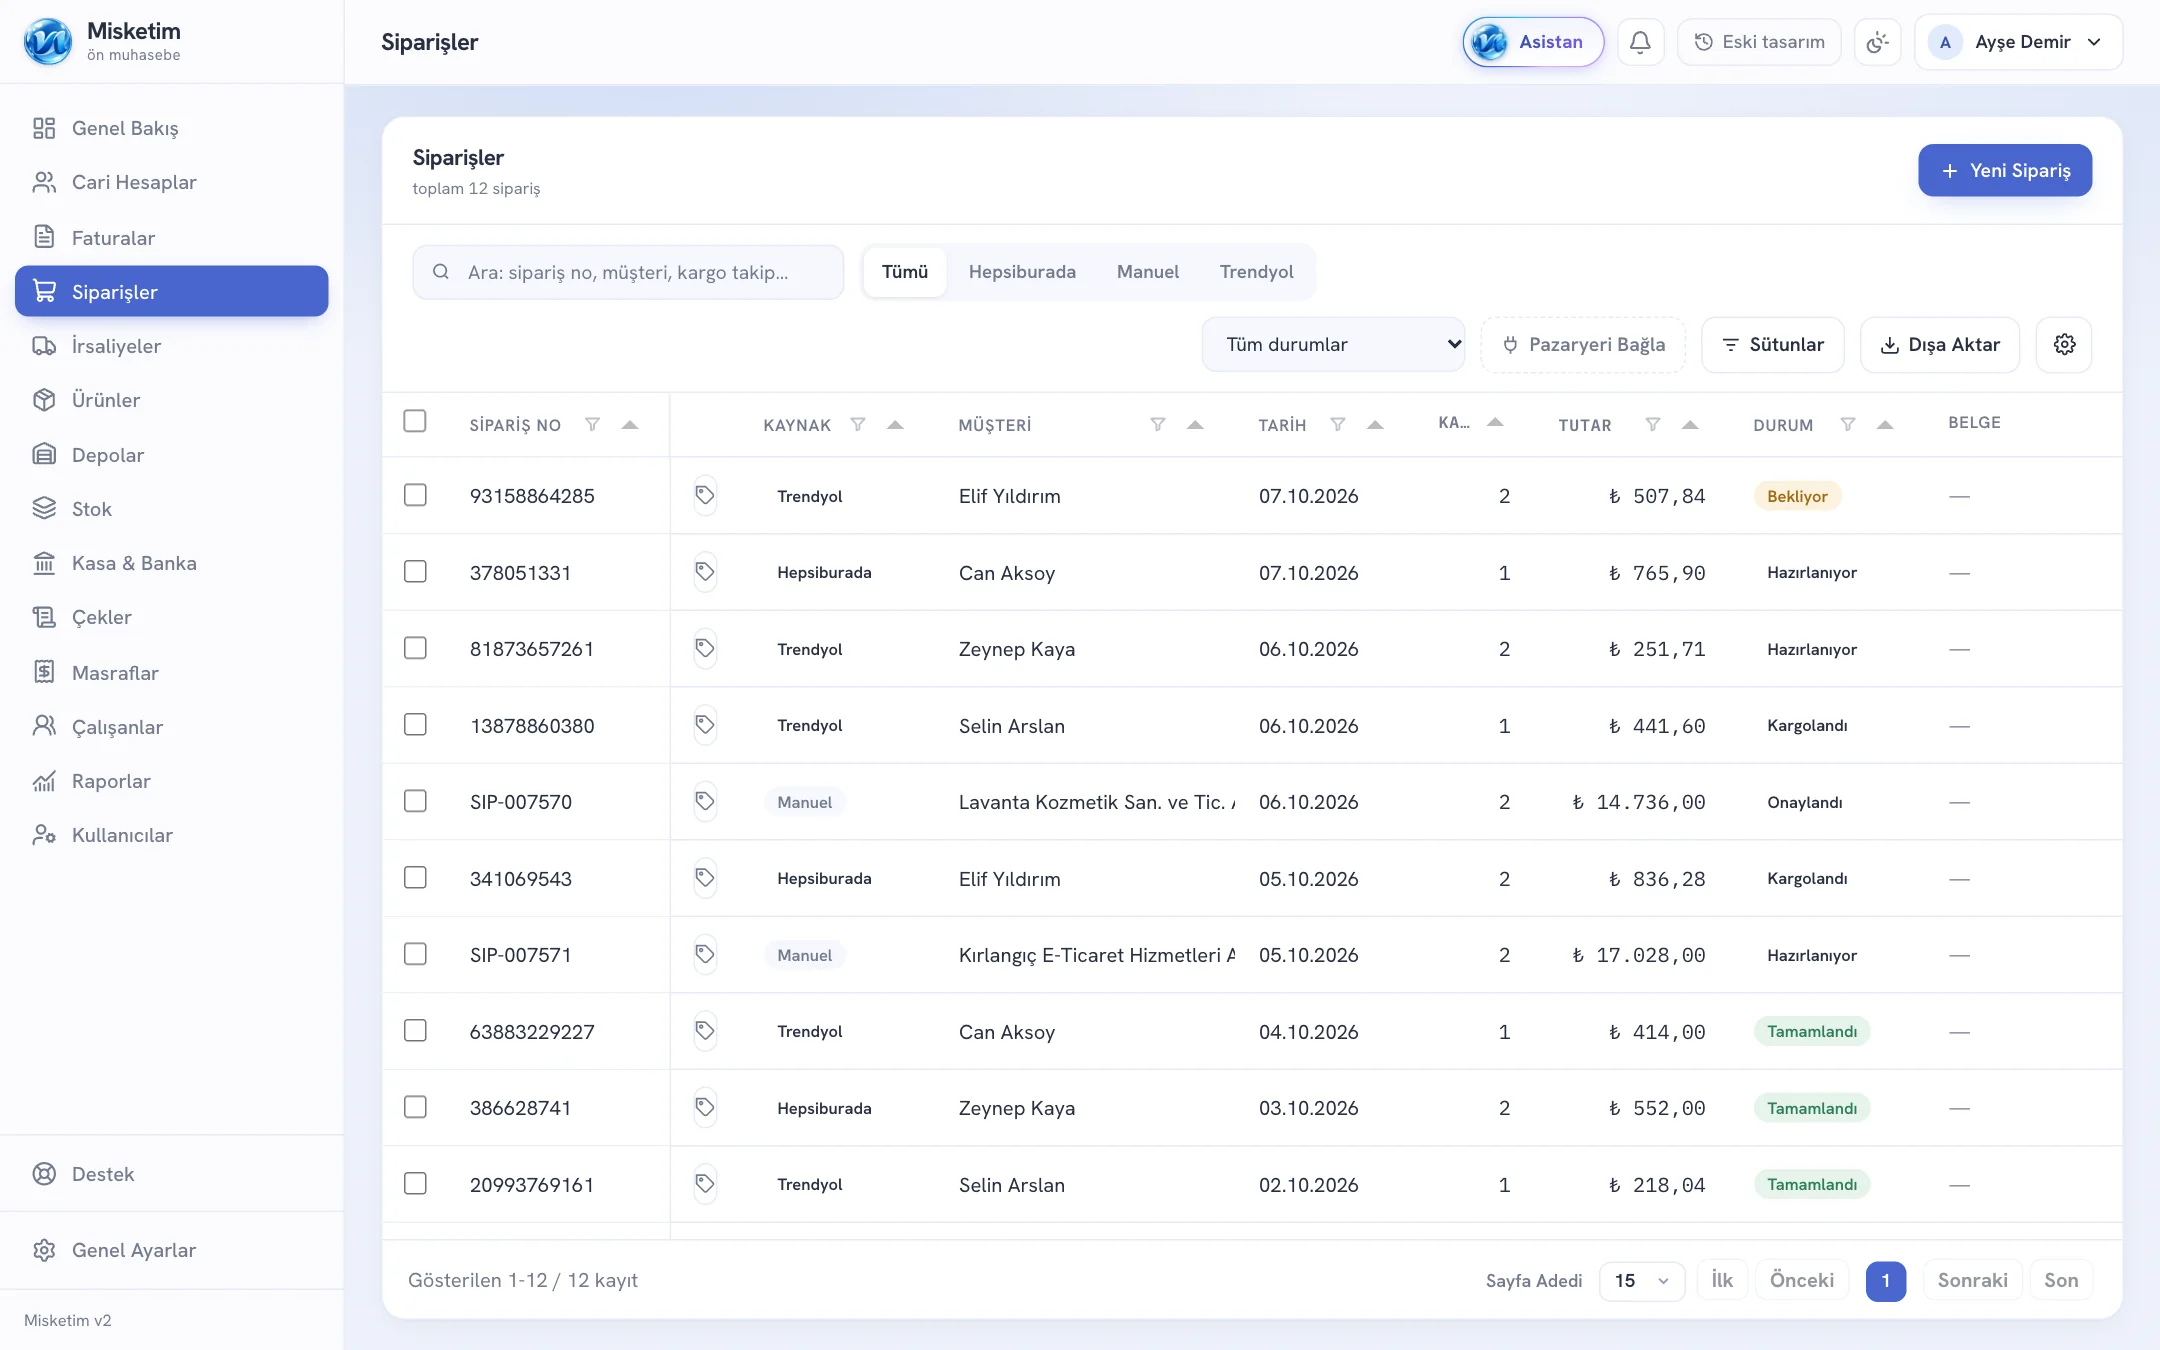
Task: Select checkbox for order SIP-007571
Action: (x=415, y=954)
